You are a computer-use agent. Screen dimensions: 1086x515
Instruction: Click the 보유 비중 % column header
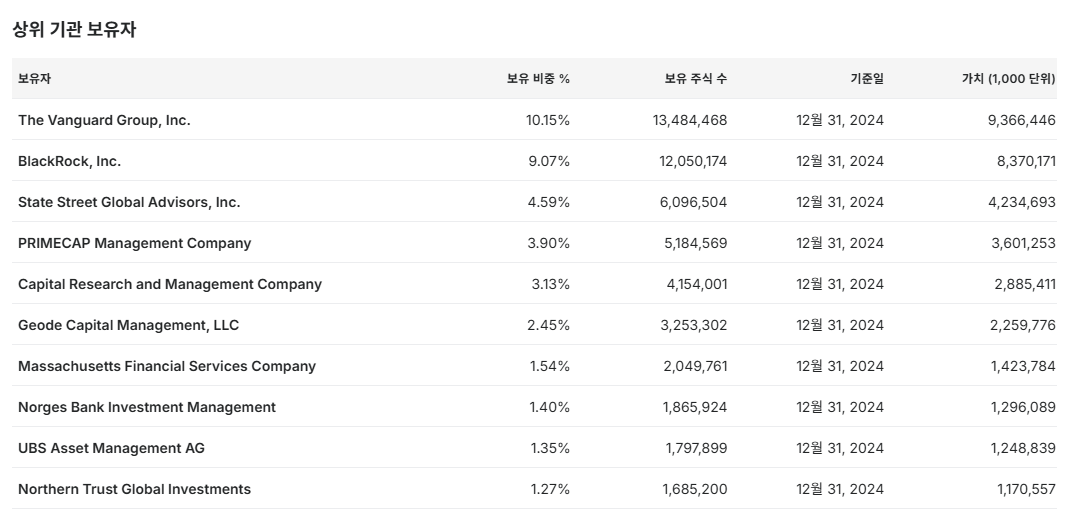[538, 79]
